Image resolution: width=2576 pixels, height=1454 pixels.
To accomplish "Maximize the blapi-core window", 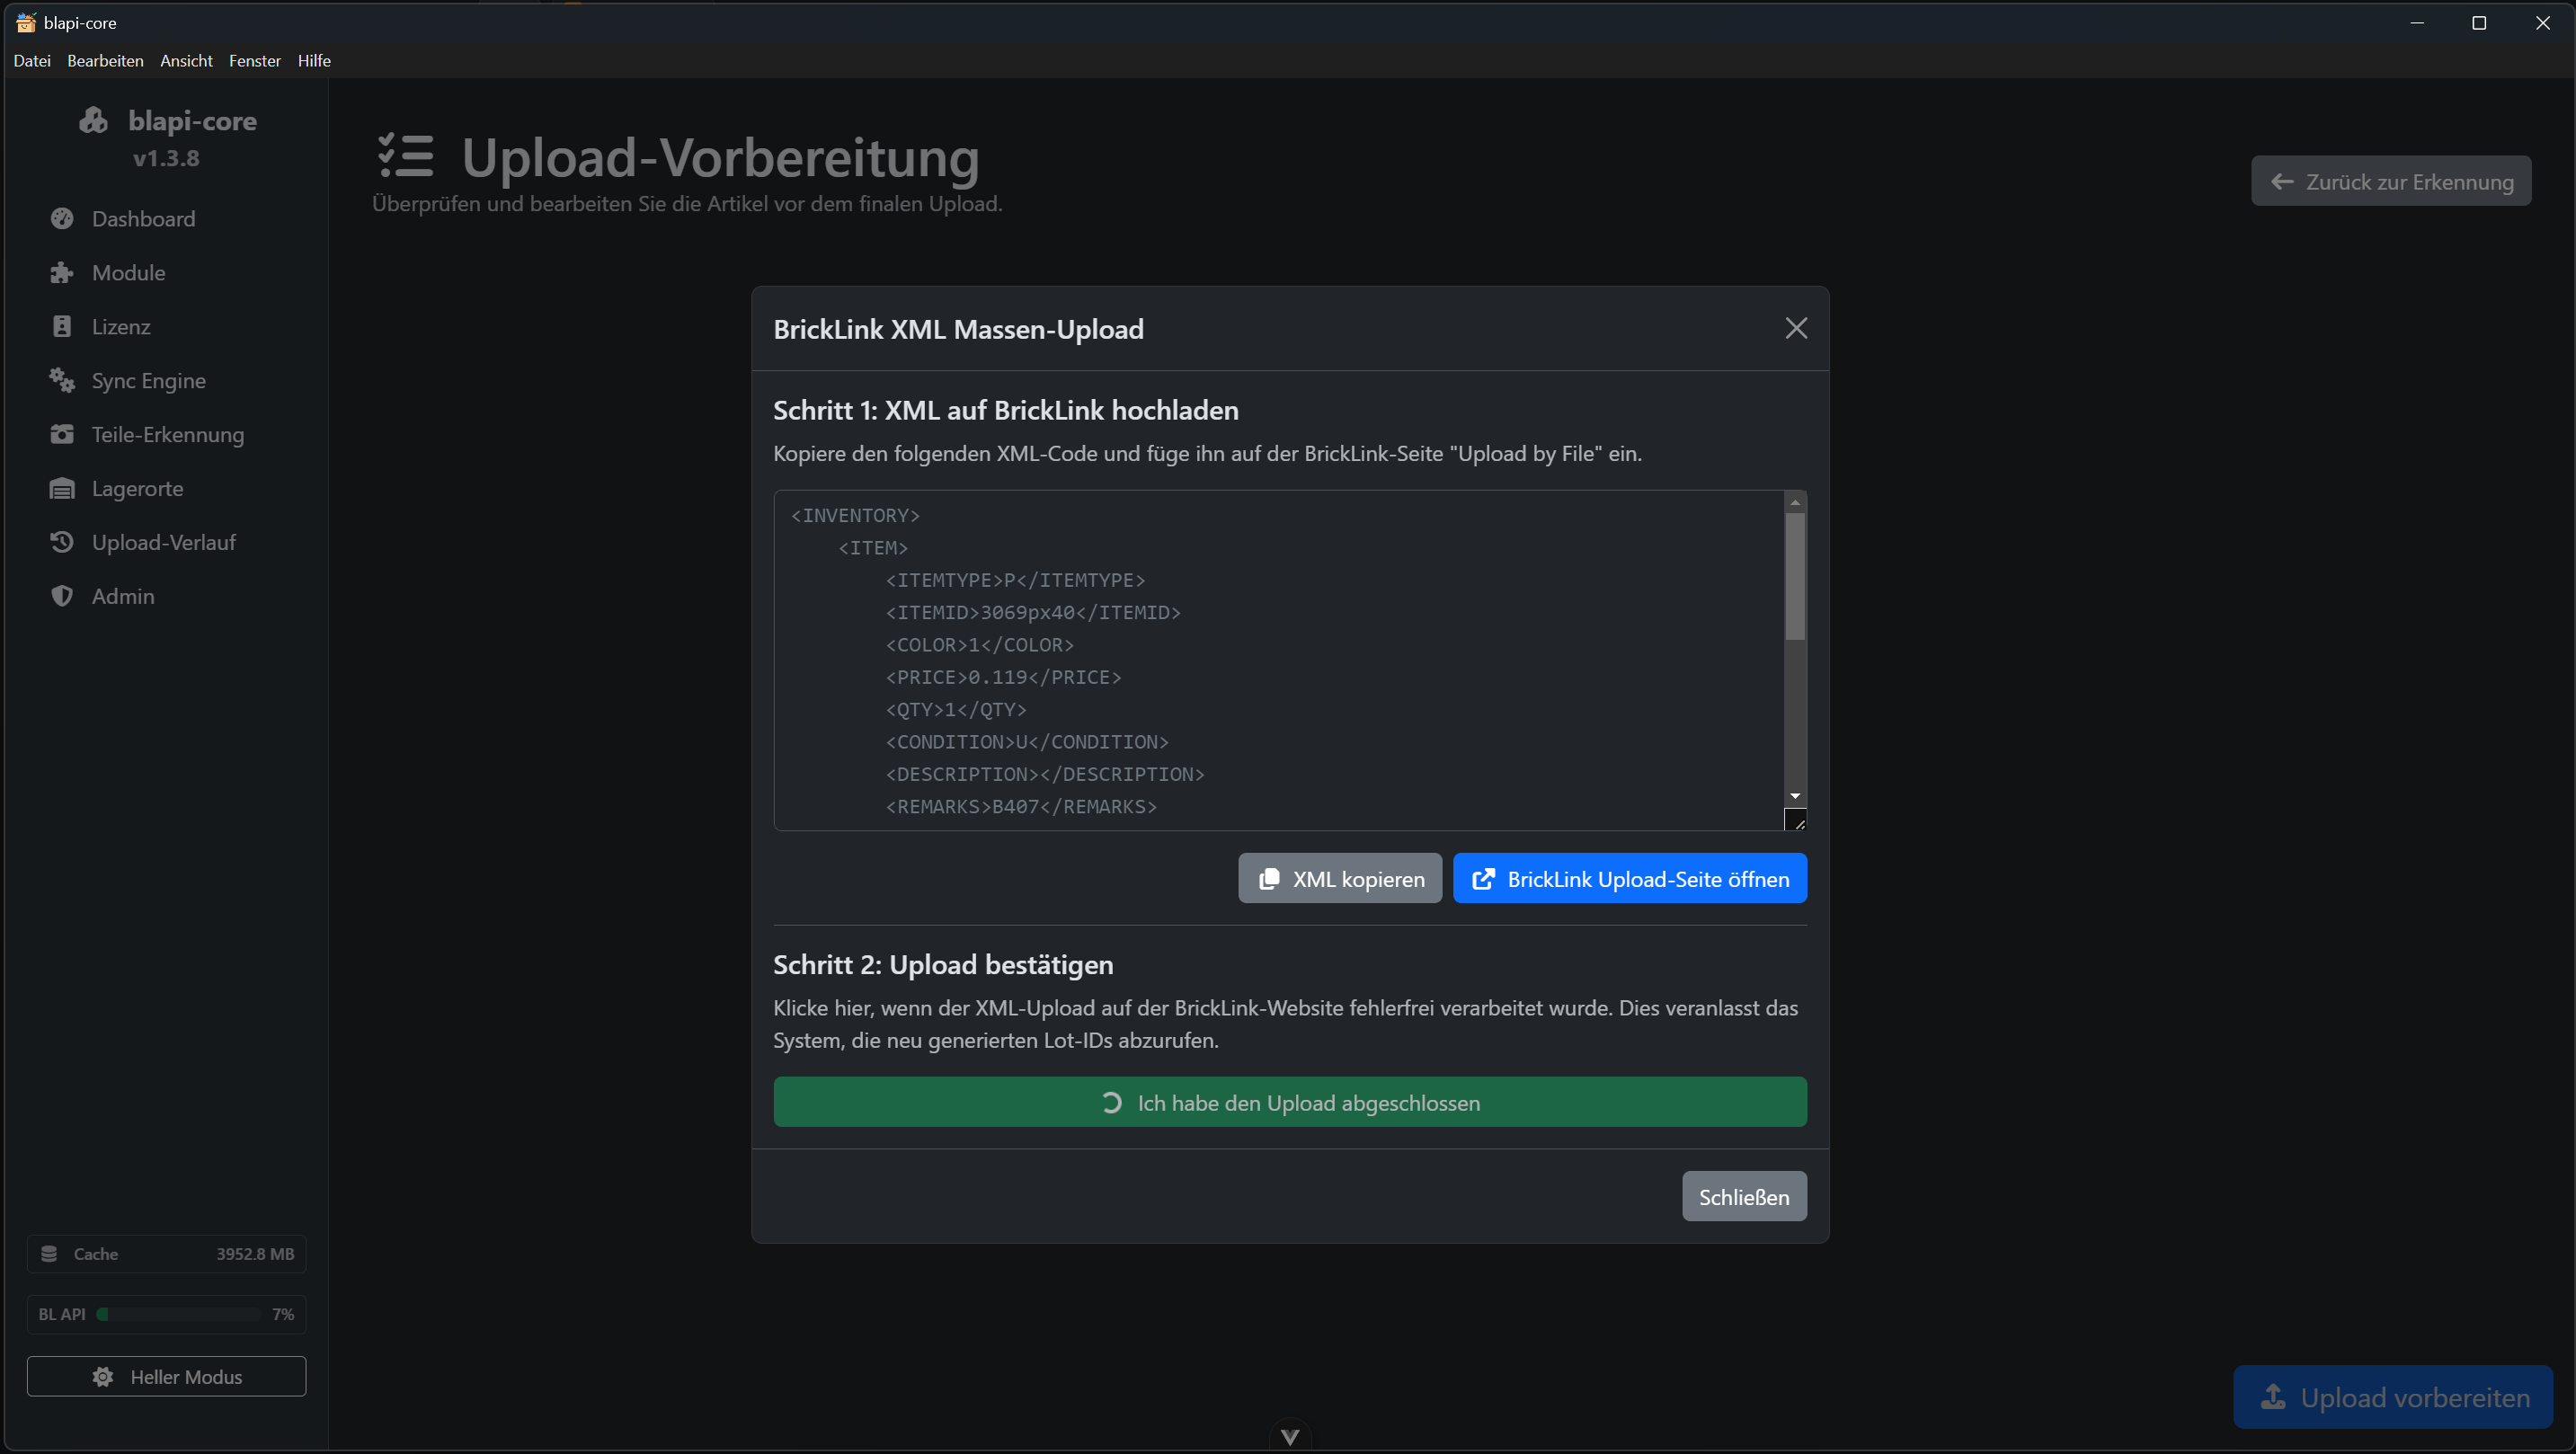I will coord(2479,22).
